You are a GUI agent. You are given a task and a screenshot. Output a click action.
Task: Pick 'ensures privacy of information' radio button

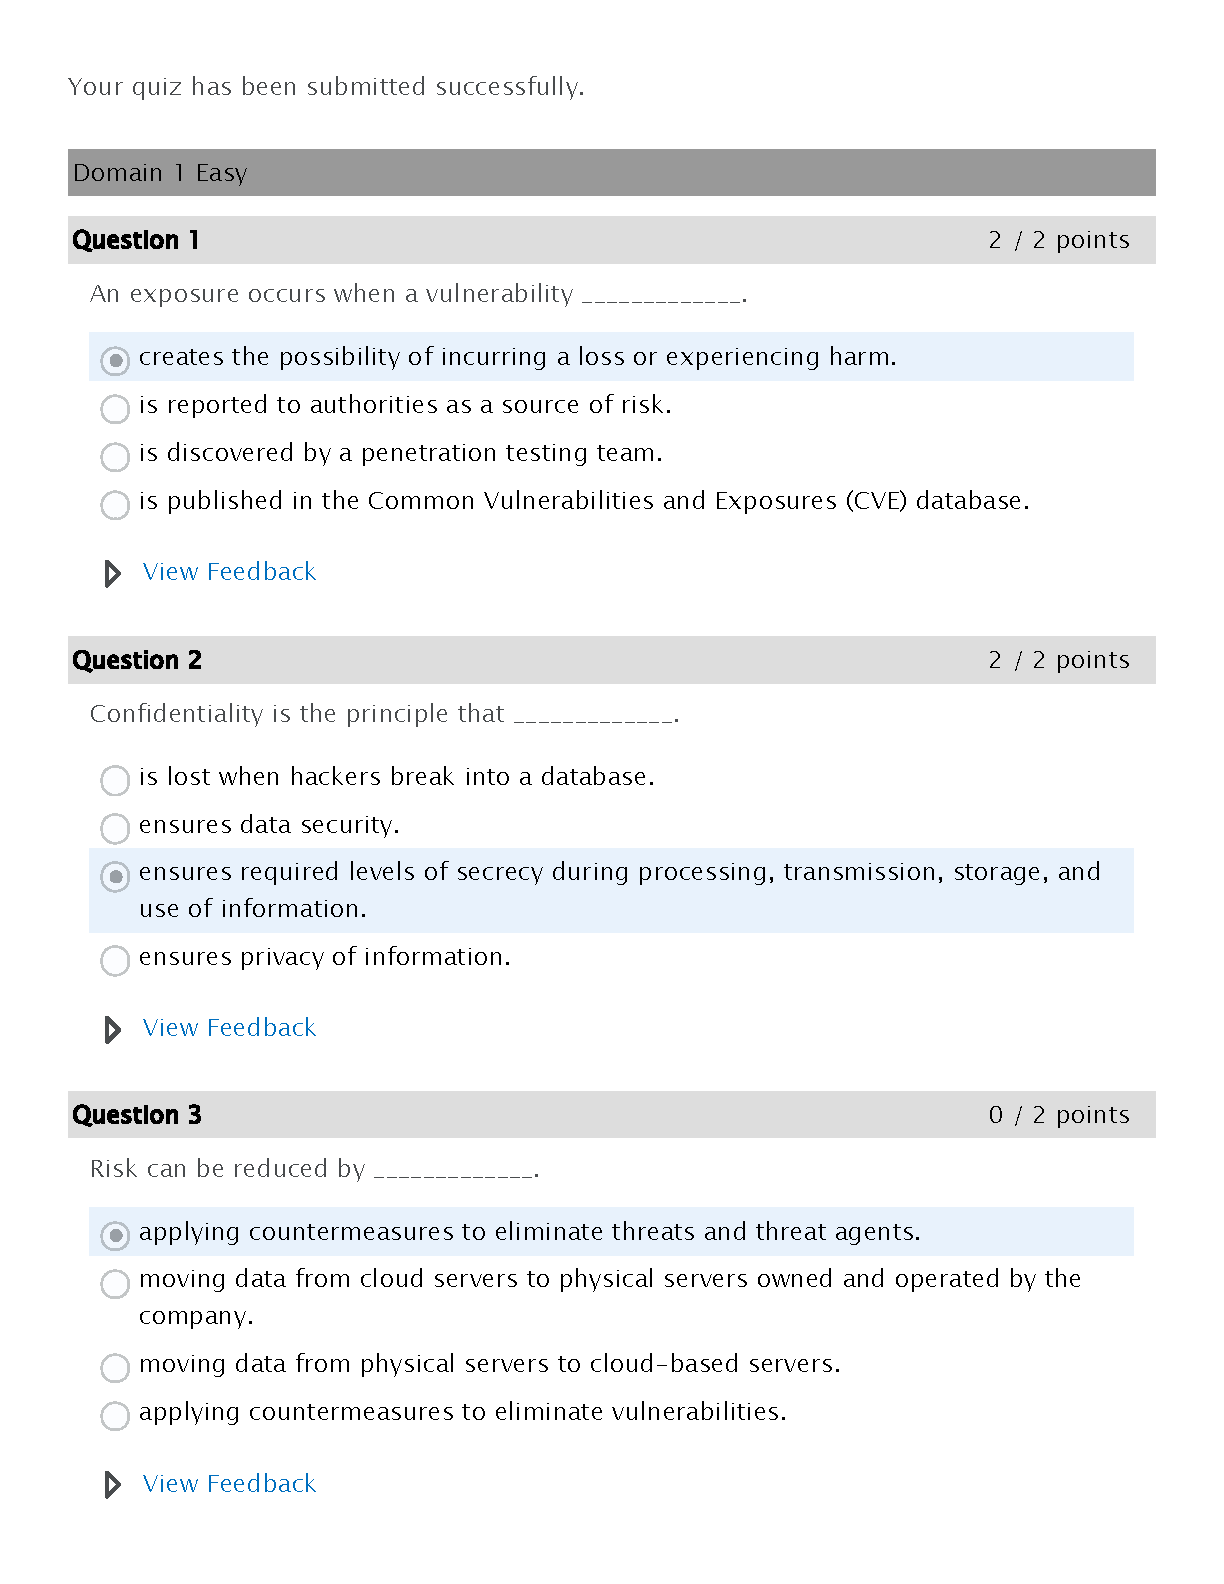(115, 960)
